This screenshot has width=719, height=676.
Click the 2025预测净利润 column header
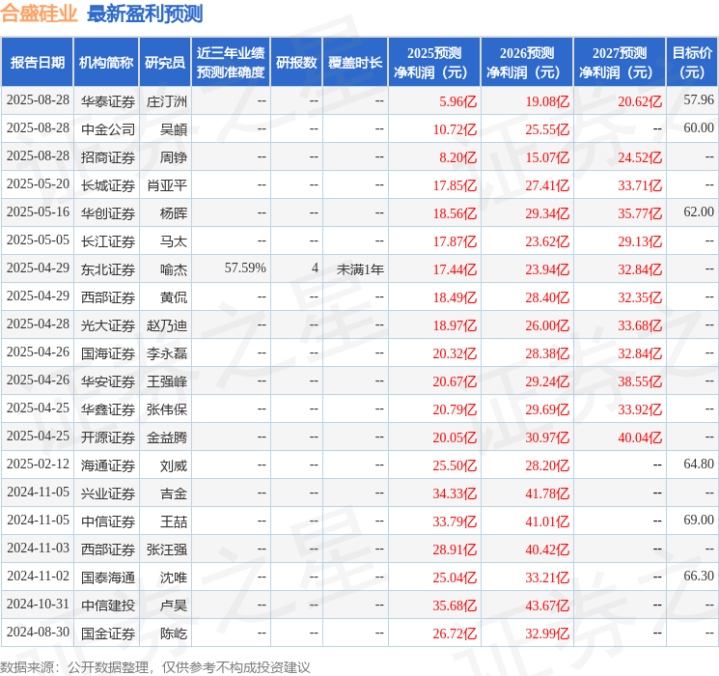[434, 62]
